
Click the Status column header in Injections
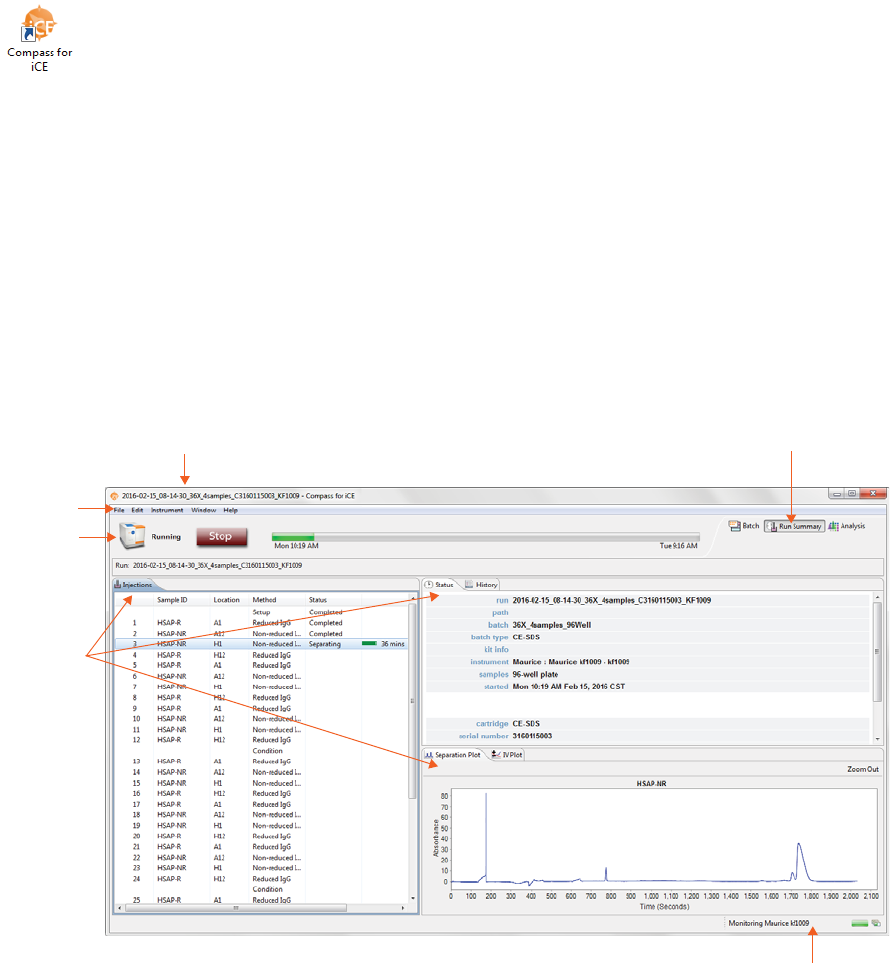coord(318,600)
